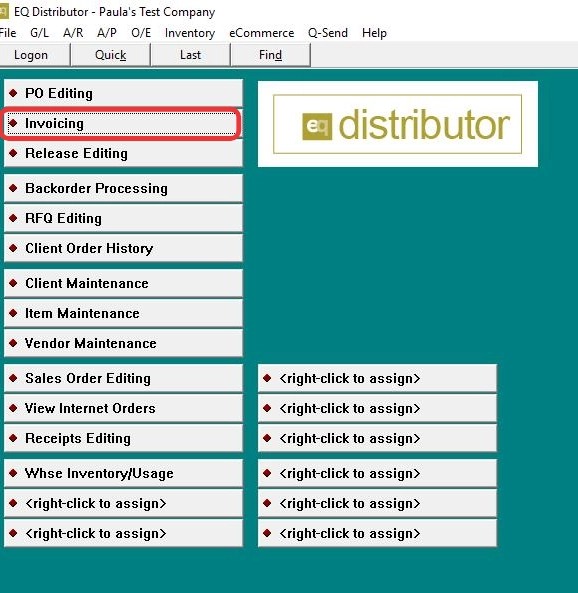Open Client Maintenance

point(123,283)
